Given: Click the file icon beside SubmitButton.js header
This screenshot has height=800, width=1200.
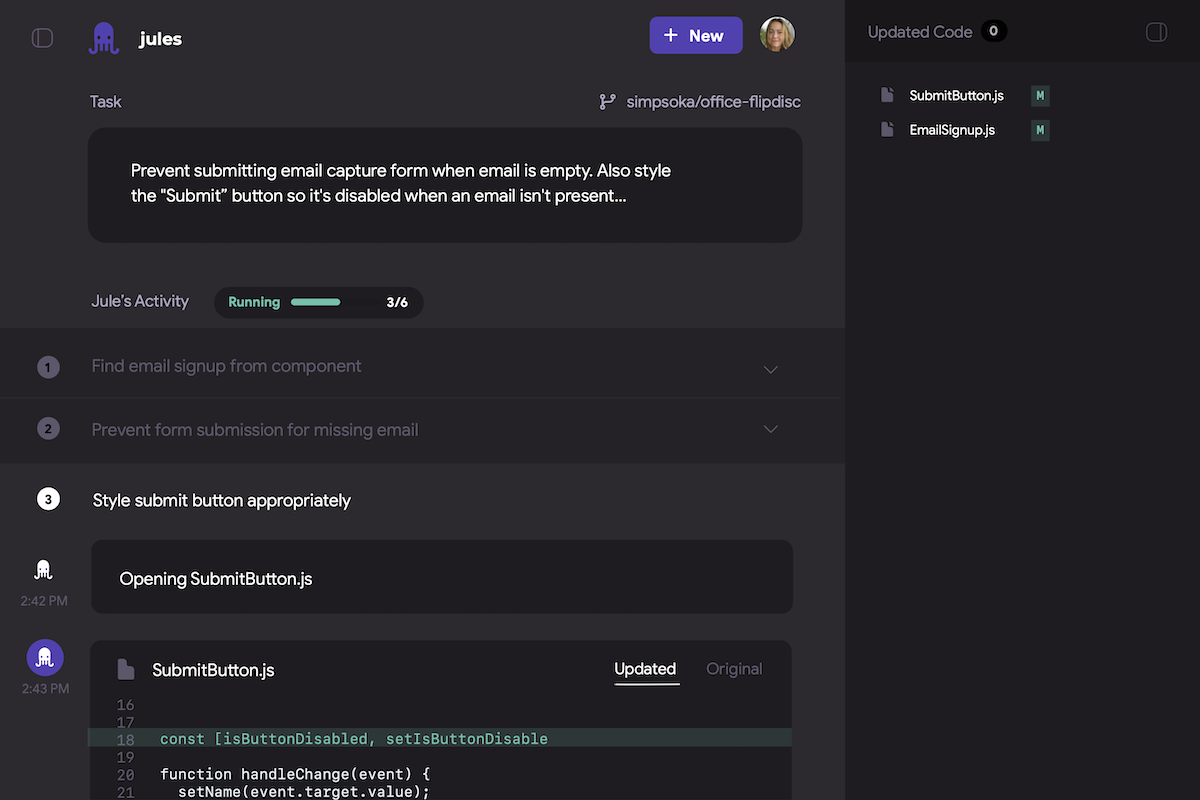Looking at the screenshot, I should (126, 670).
